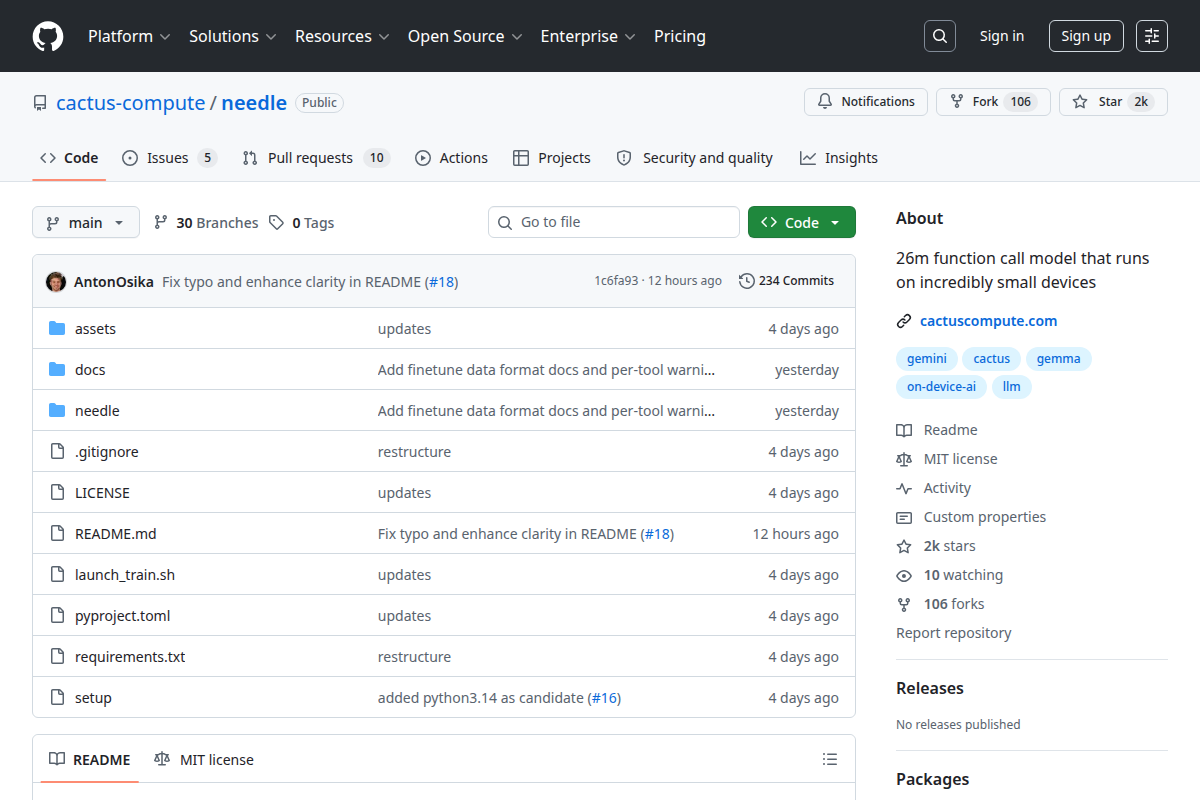1200x800 pixels.
Task: Open MIT license link in About sidebar
Action: click(947, 459)
